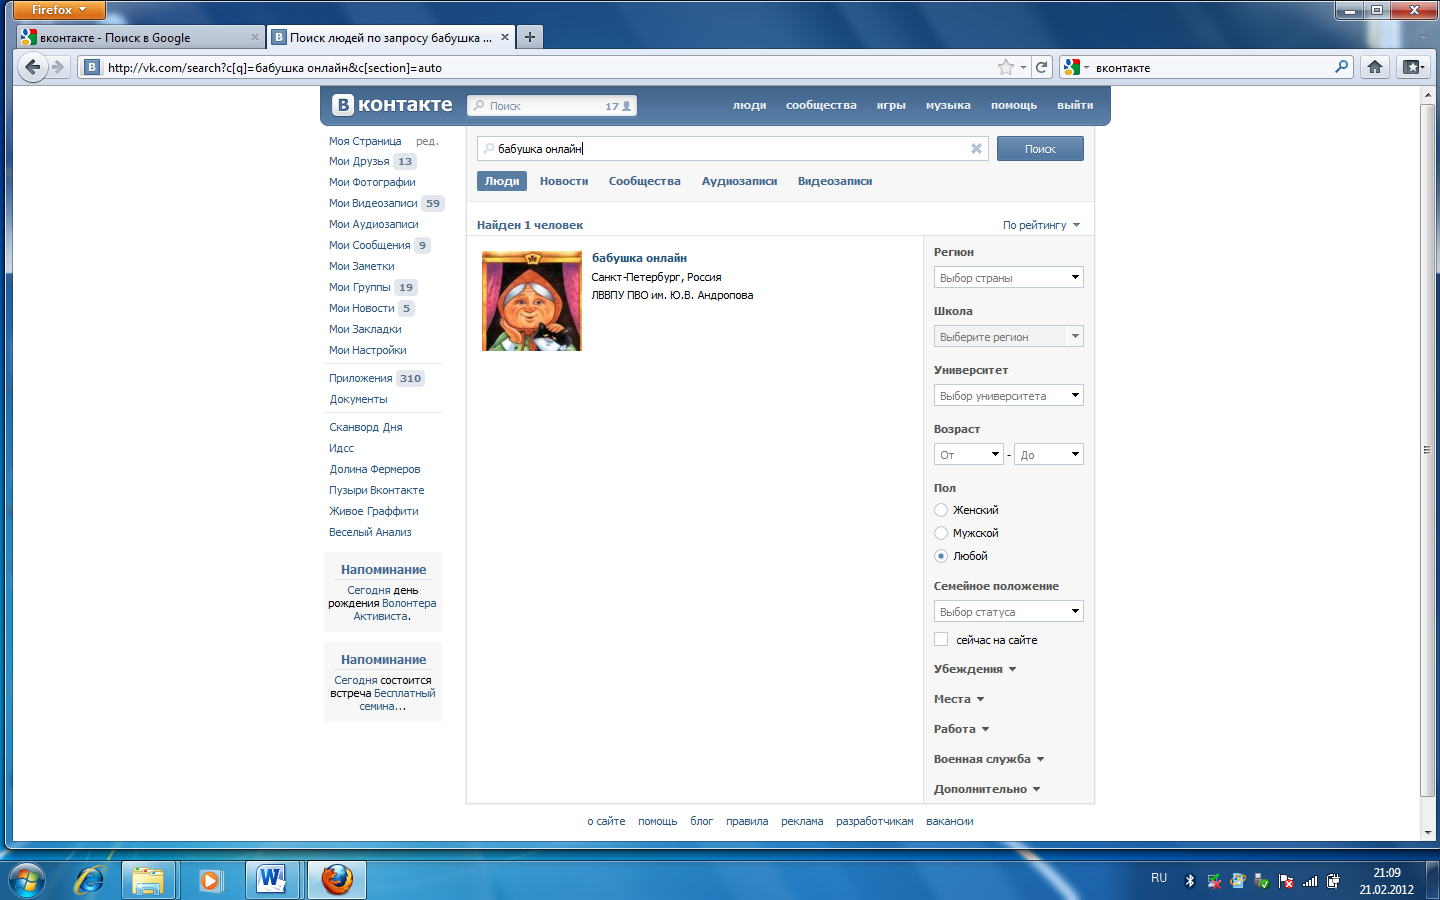The height and width of the screenshot is (900, 1440).
Task: Open the Firefox home page icon
Action: (1375, 67)
